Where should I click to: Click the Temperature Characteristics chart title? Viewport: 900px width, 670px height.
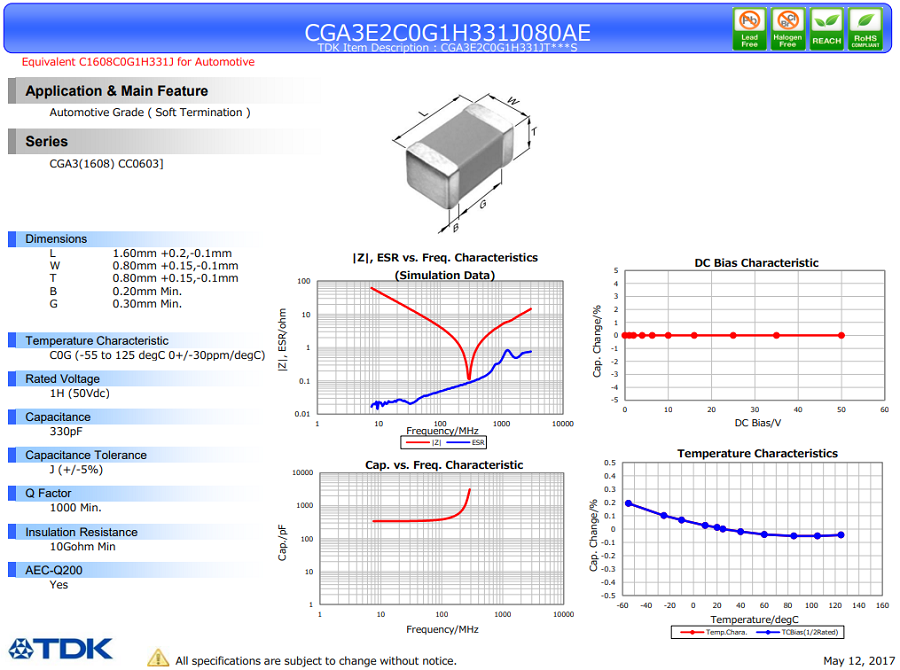tap(758, 454)
